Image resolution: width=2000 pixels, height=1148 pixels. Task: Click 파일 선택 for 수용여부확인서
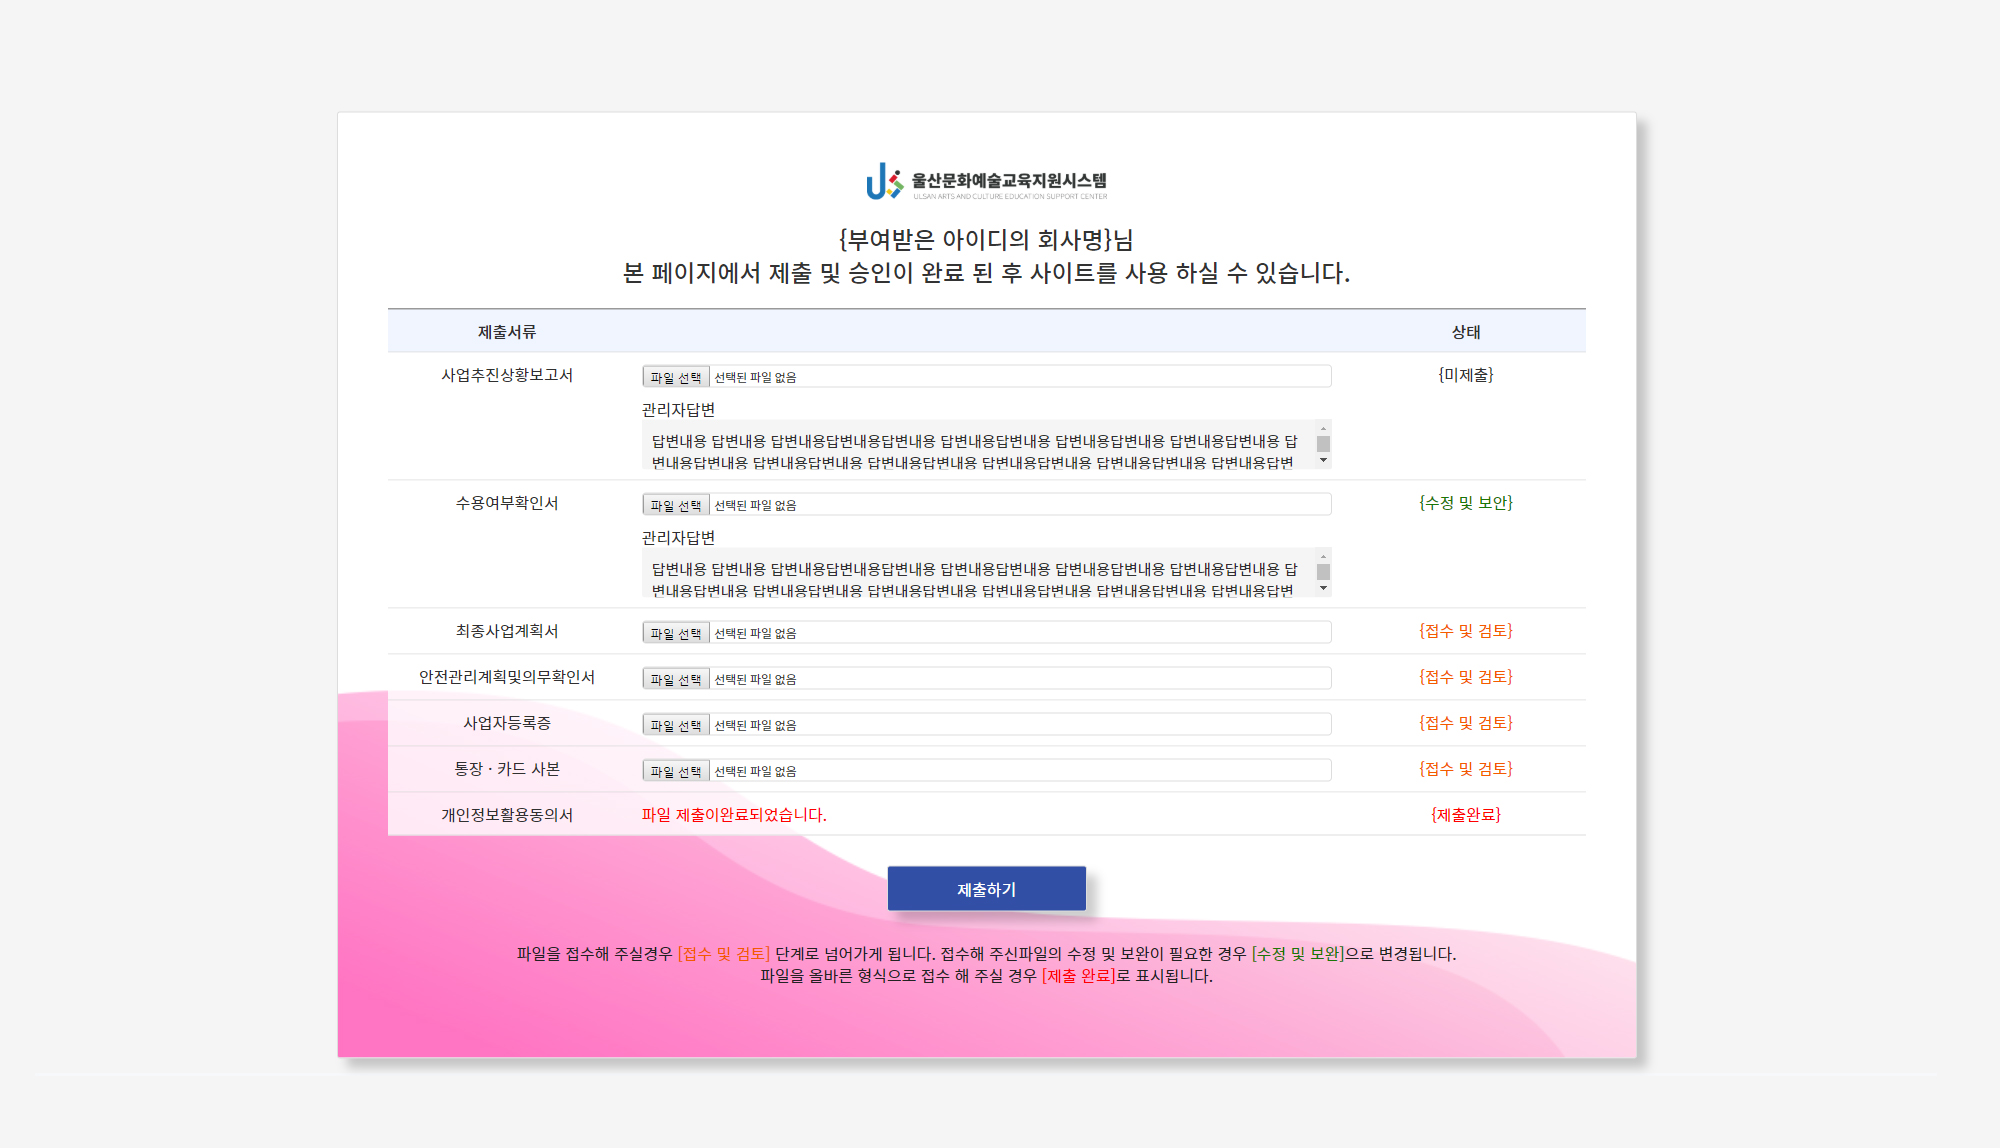click(x=676, y=503)
